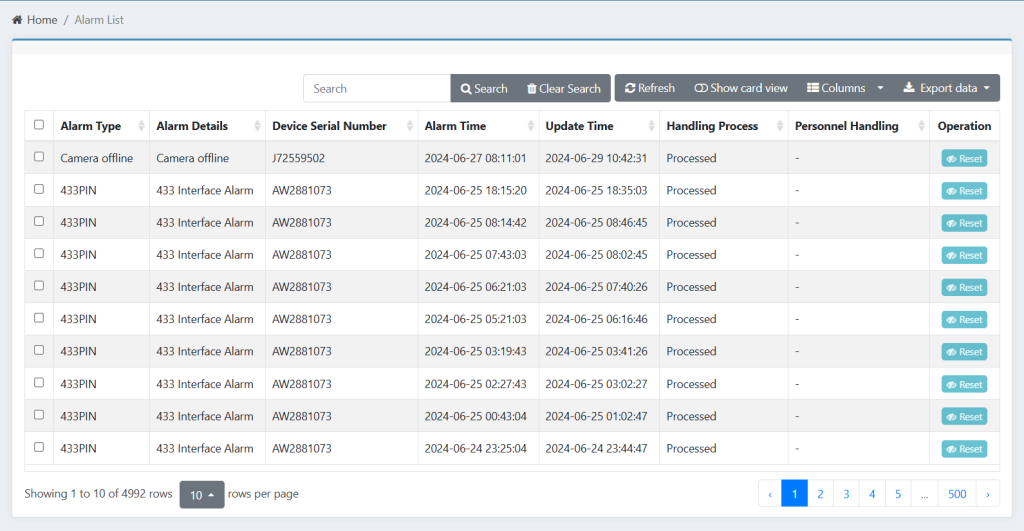
Task: Check the select-all checkbox in header
Action: click(39, 125)
